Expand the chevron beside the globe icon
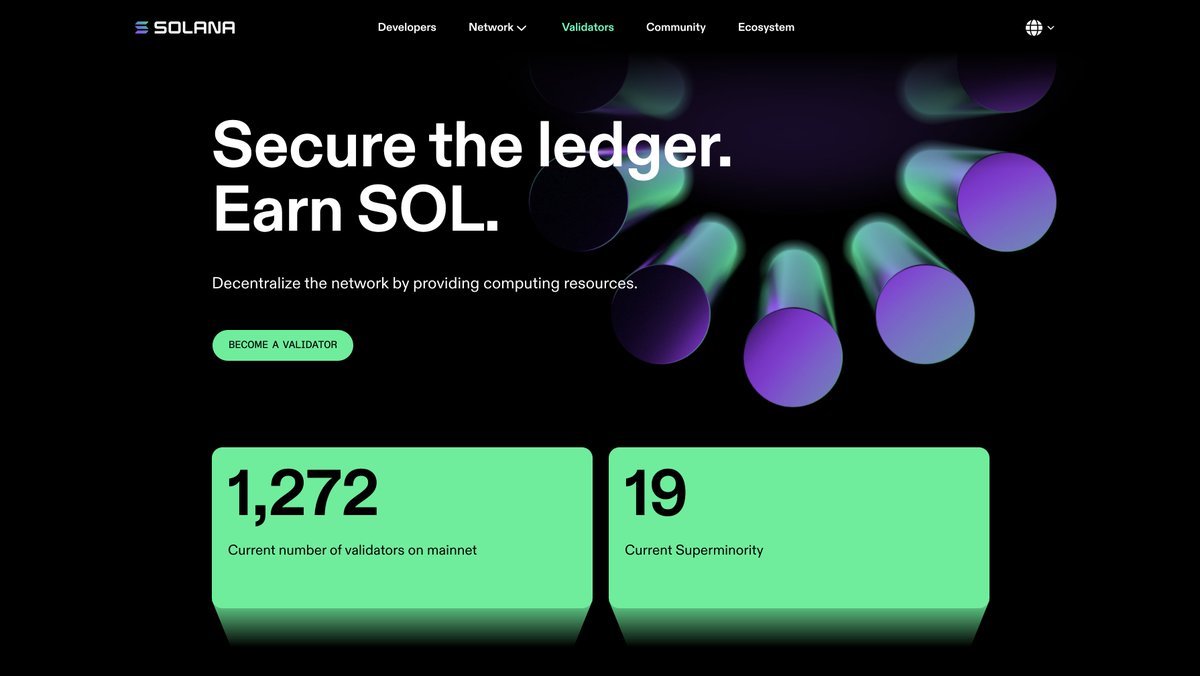Screen dimensions: 1200x676 1051,28
